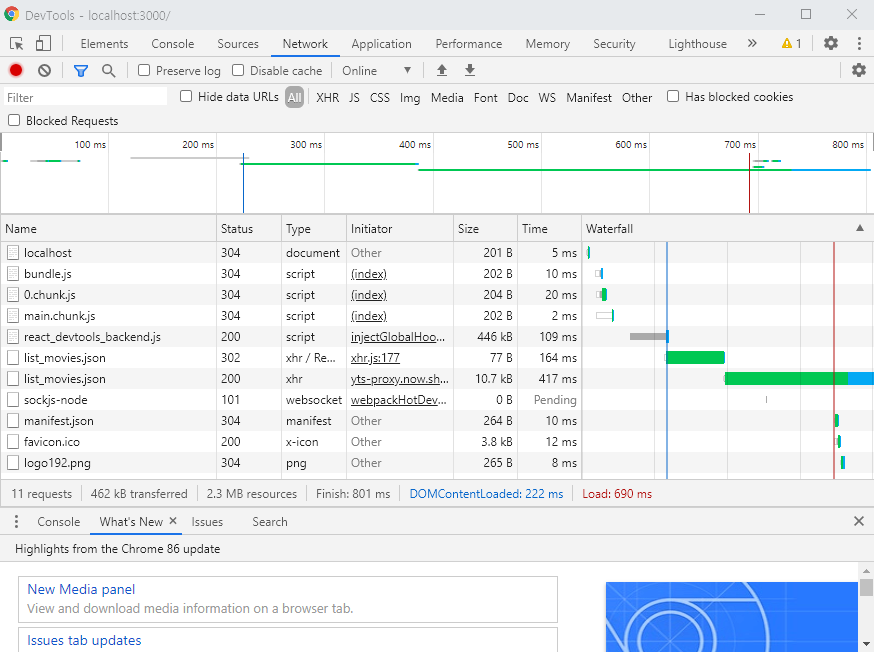Select the 0.chunk.js request row

click(x=437, y=295)
